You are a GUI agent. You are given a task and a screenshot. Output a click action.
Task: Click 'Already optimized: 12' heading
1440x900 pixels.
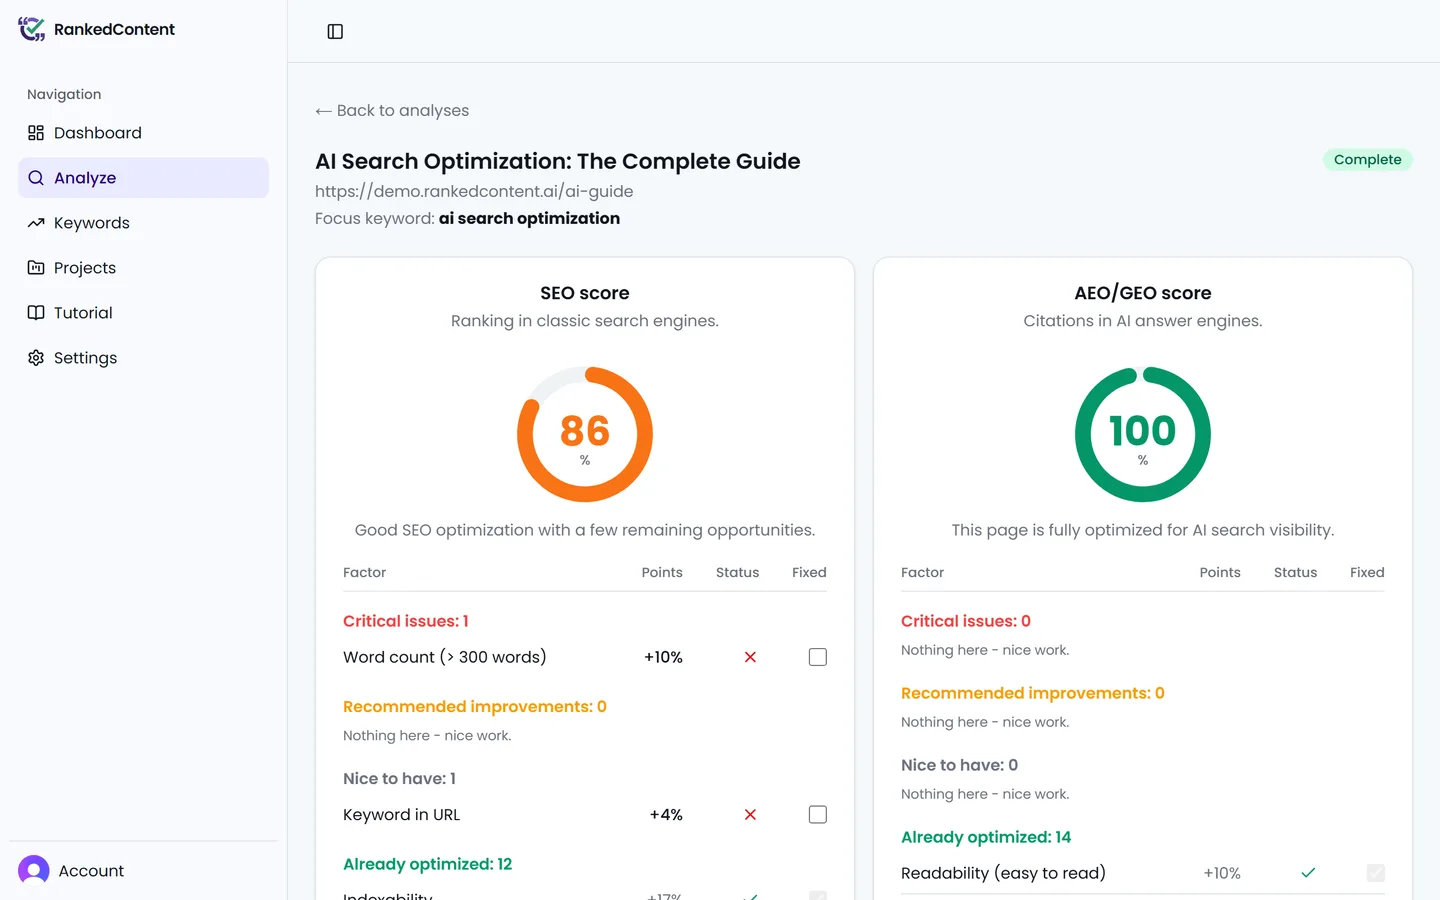pos(428,864)
